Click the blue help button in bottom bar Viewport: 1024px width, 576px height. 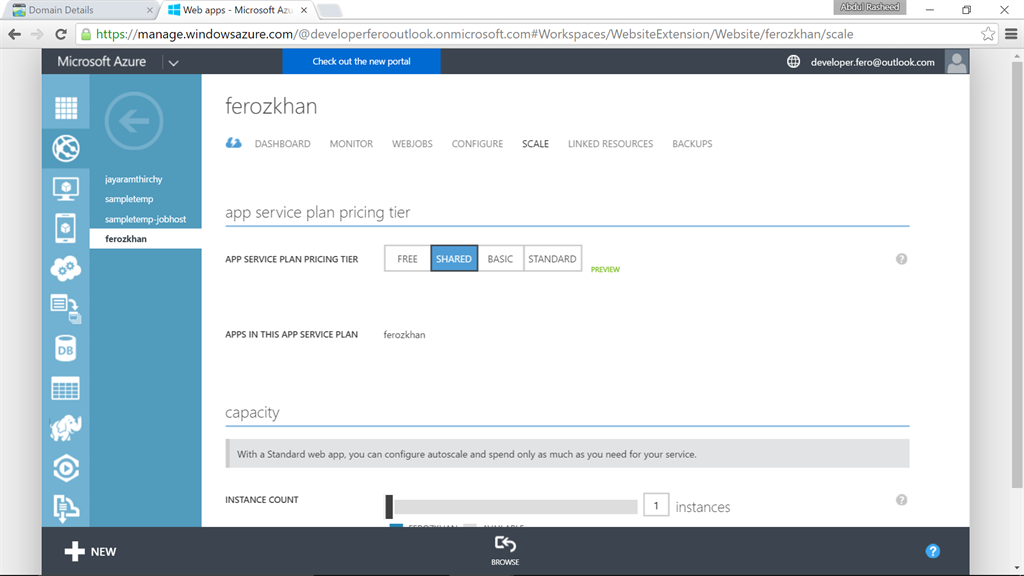pyautogui.click(x=933, y=551)
